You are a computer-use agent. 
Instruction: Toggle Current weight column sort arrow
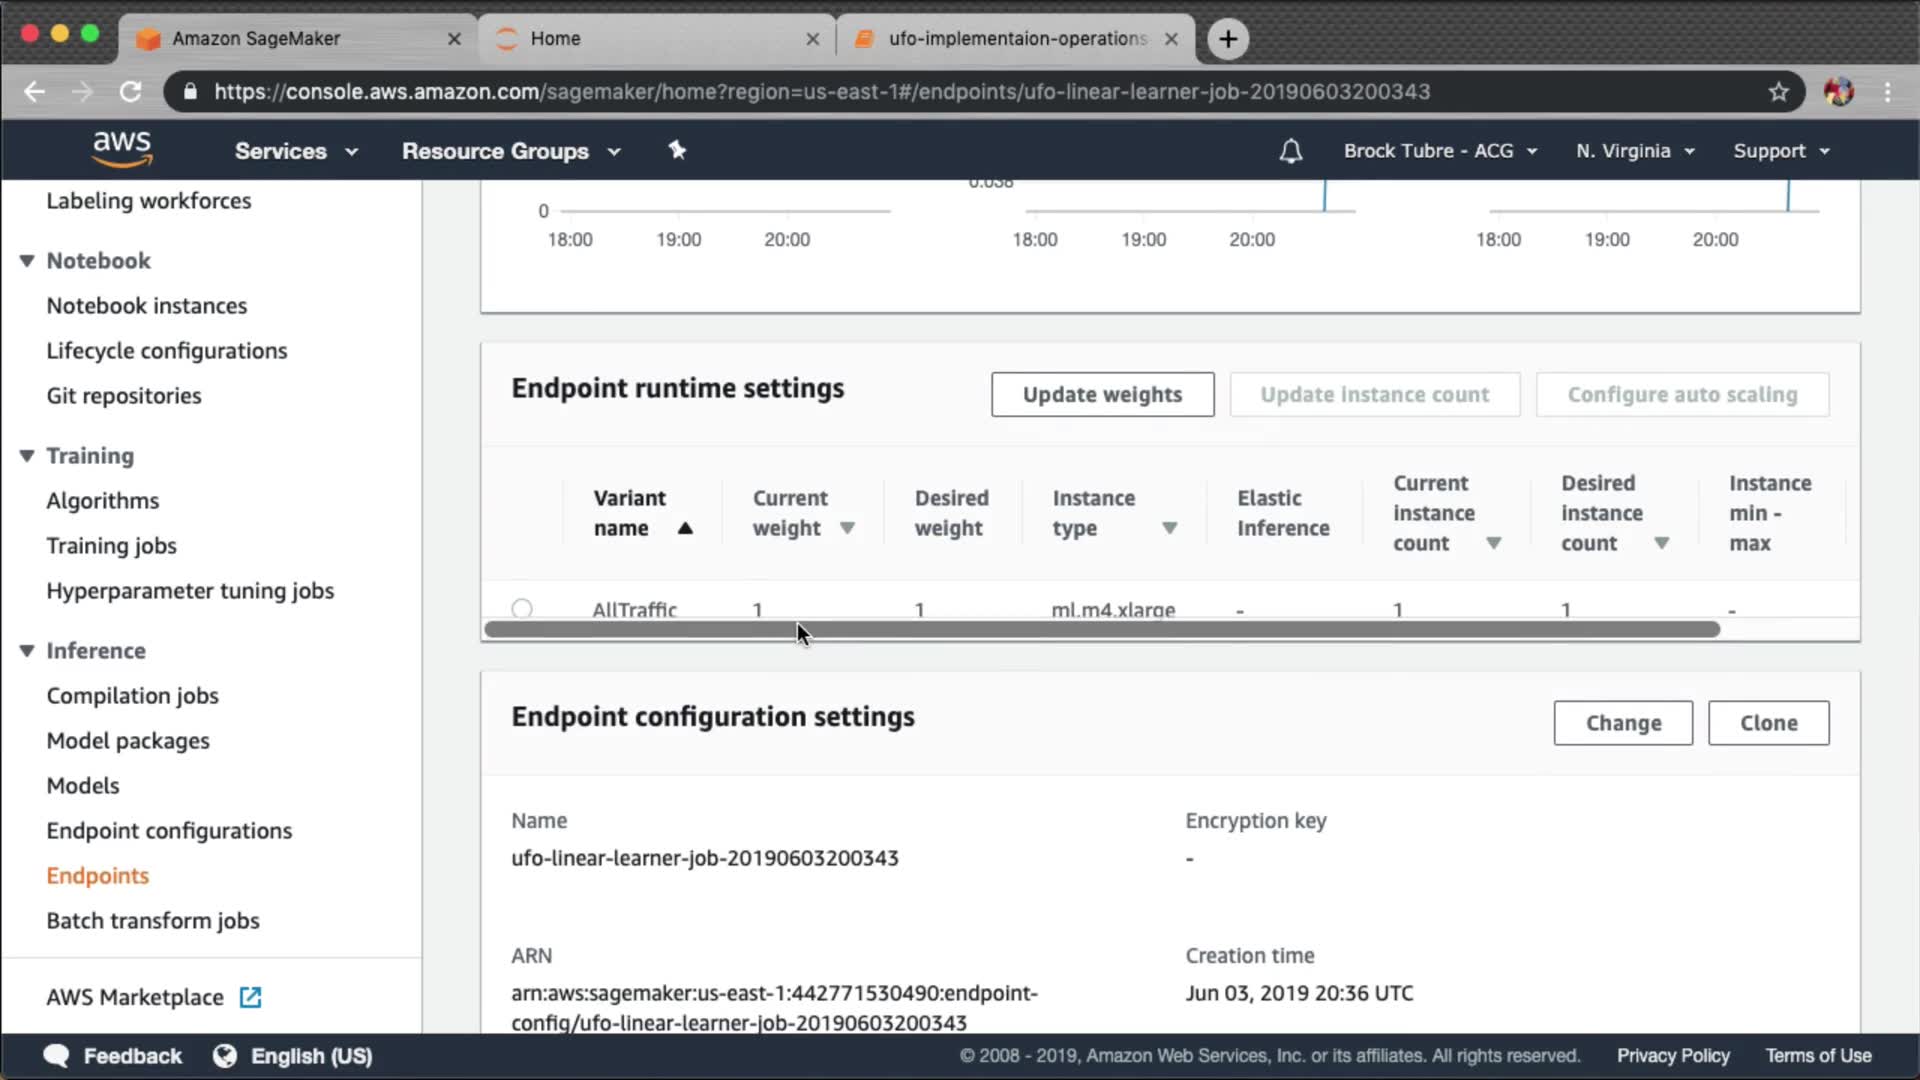pos(847,529)
